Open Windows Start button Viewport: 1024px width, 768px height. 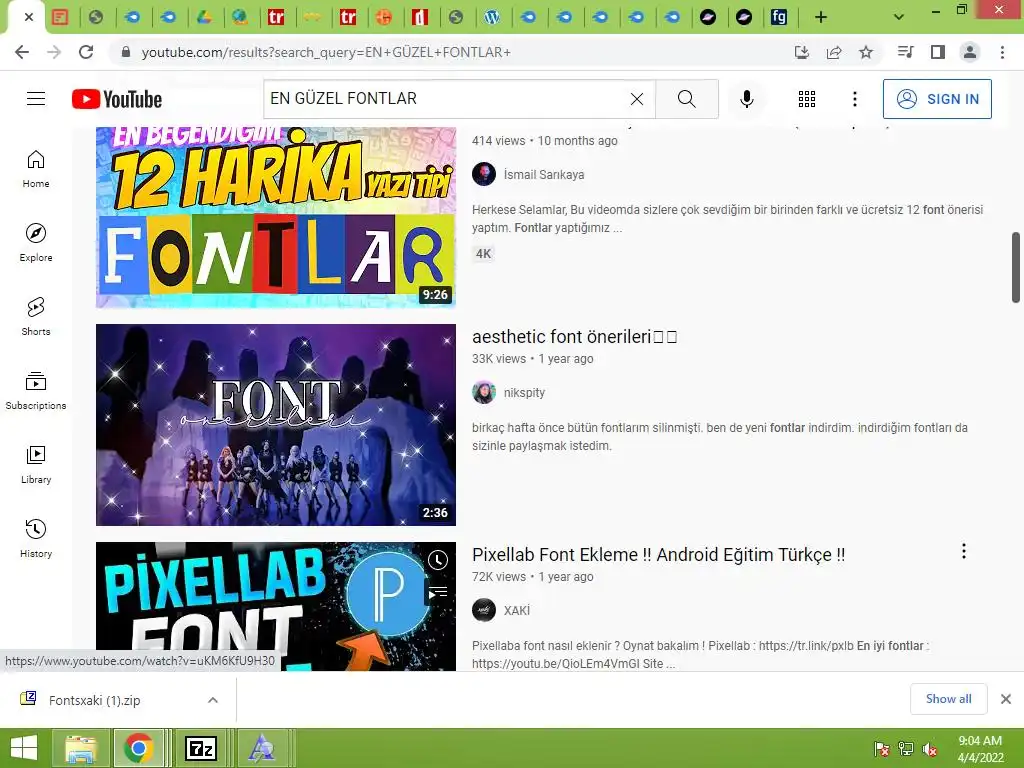(x=24, y=748)
